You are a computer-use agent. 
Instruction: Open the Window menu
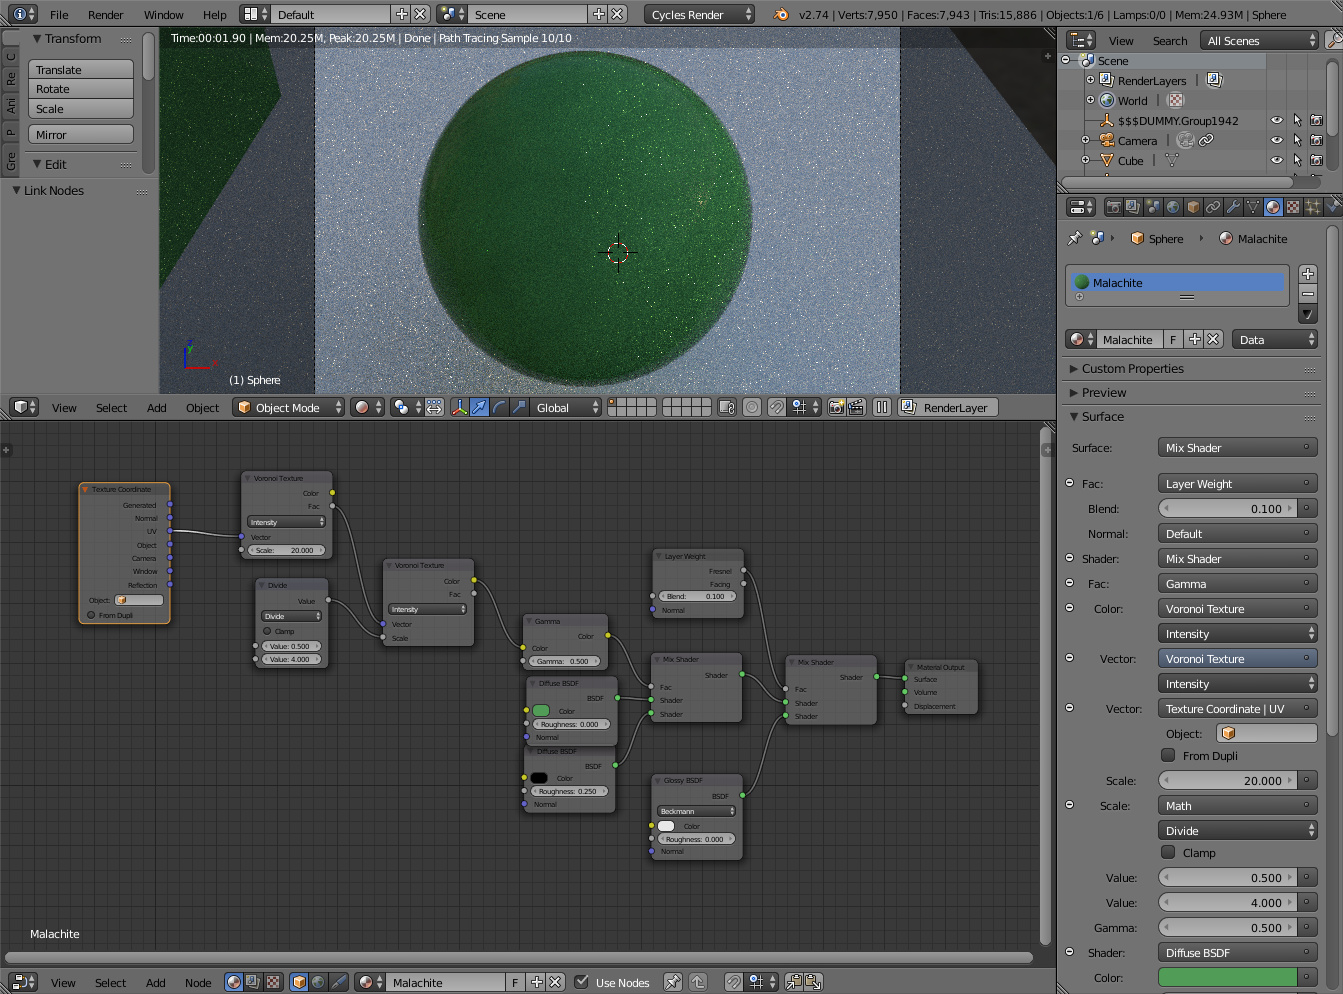click(163, 15)
